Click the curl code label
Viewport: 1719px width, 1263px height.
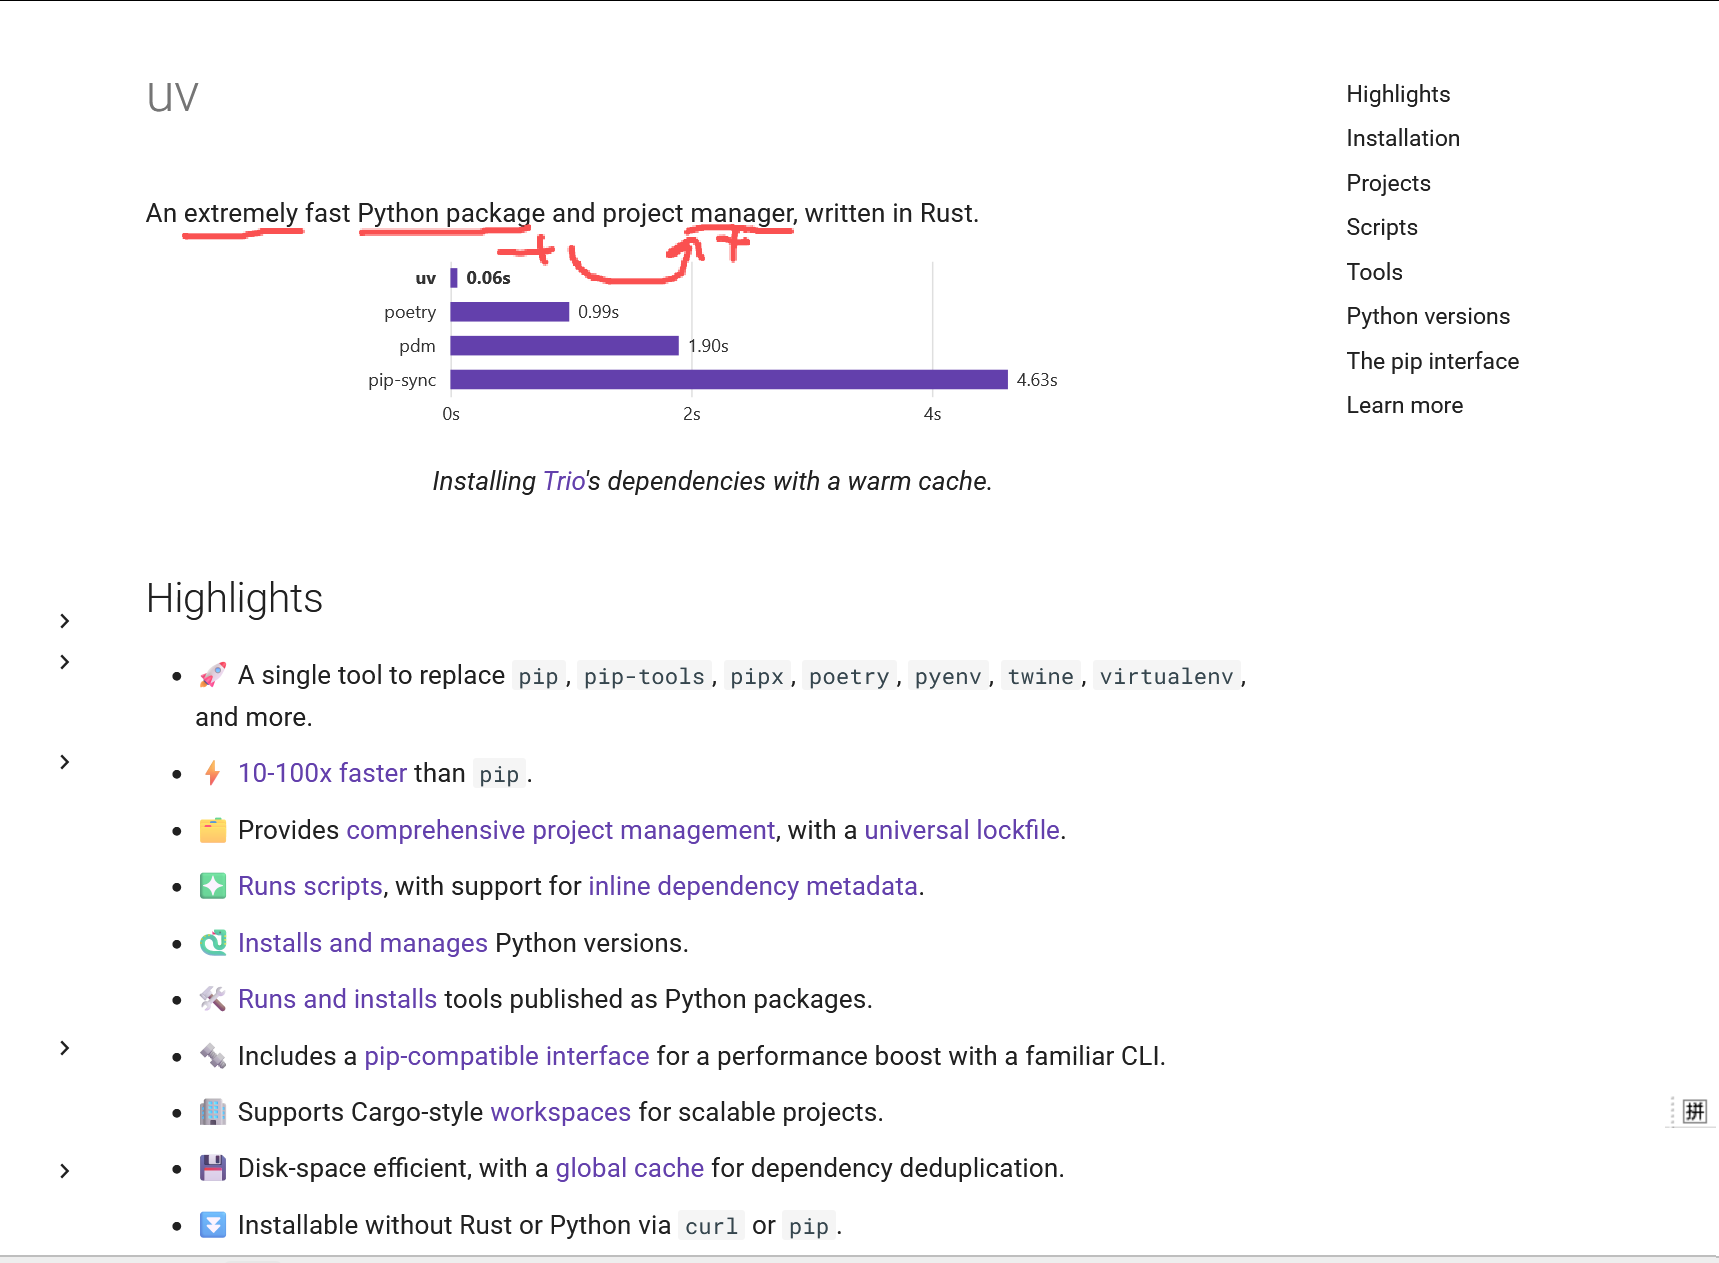[711, 1226]
